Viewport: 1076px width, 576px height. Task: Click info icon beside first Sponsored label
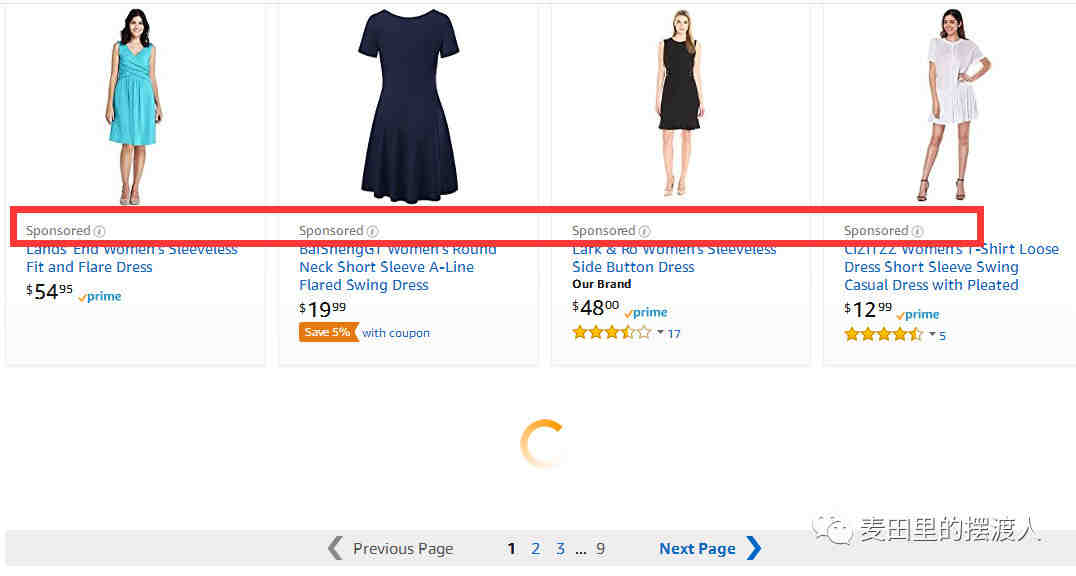(100, 231)
